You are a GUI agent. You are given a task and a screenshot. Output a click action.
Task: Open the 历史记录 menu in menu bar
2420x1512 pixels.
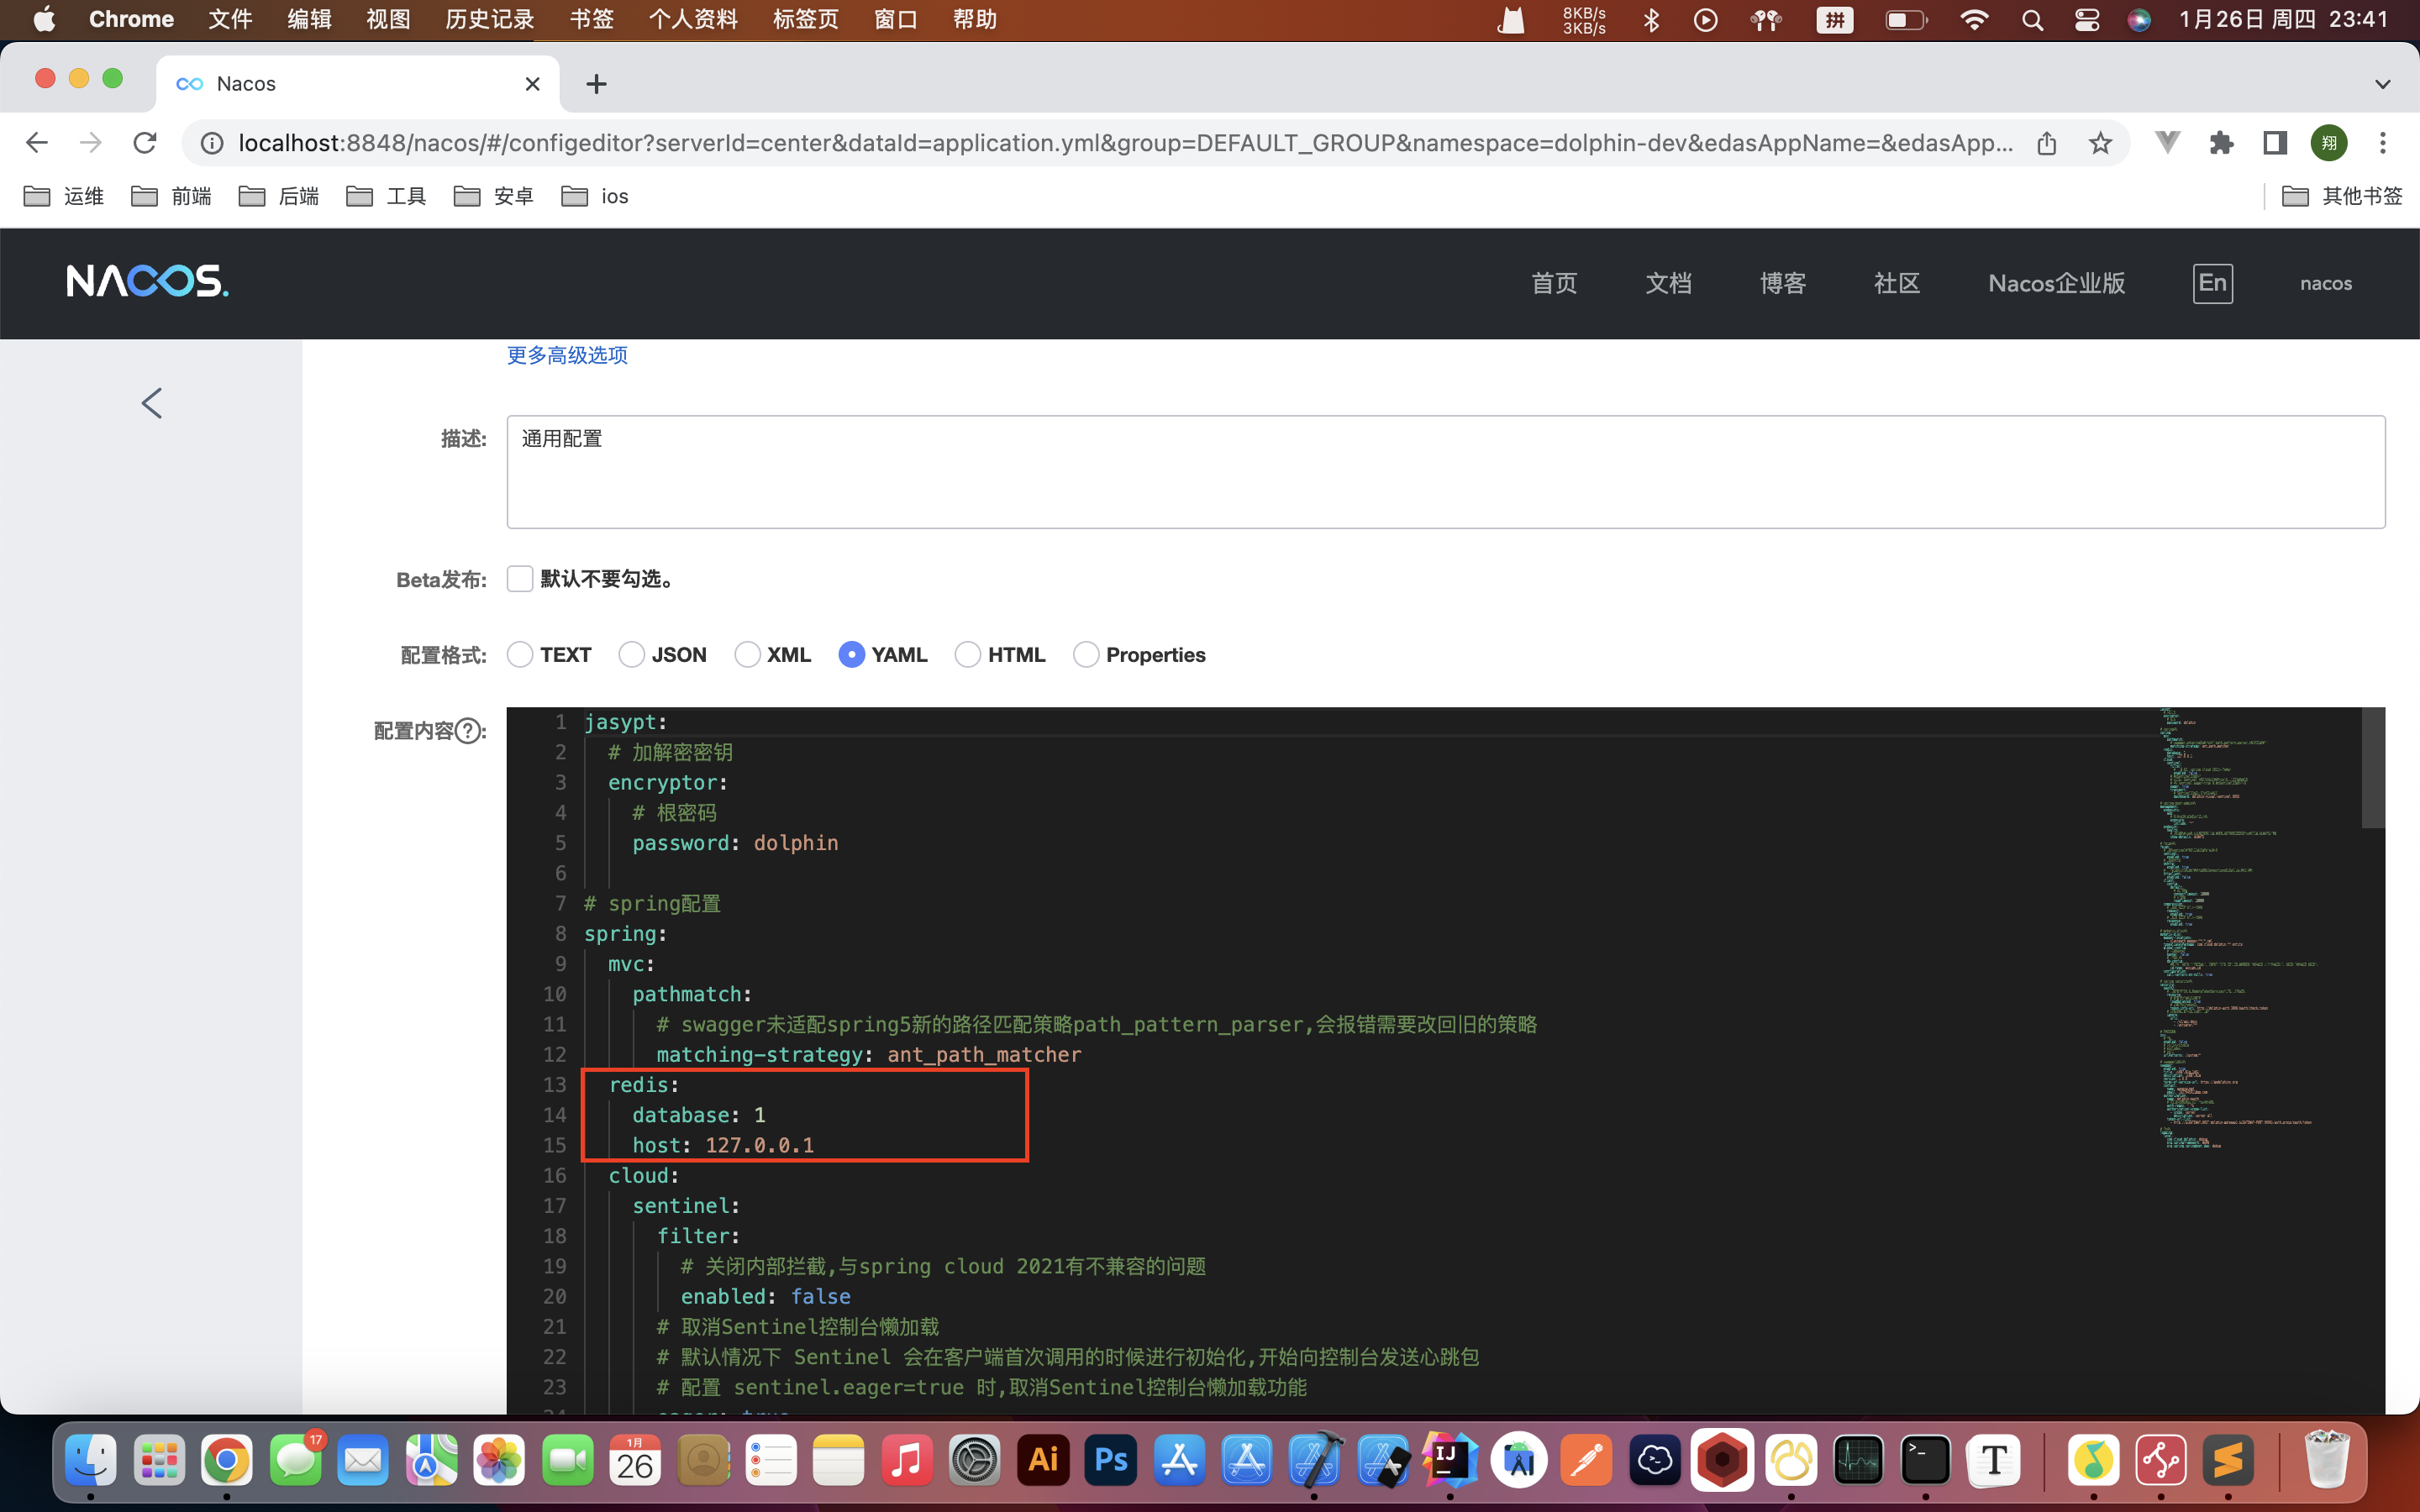[x=489, y=19]
